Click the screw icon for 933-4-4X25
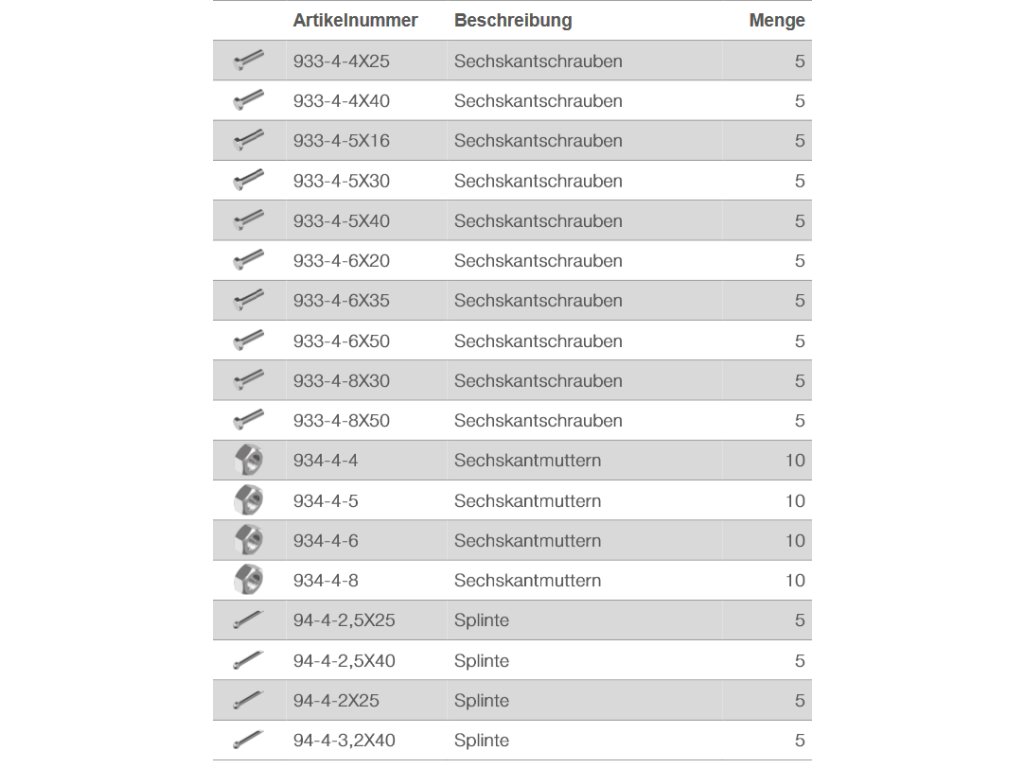 (248, 60)
